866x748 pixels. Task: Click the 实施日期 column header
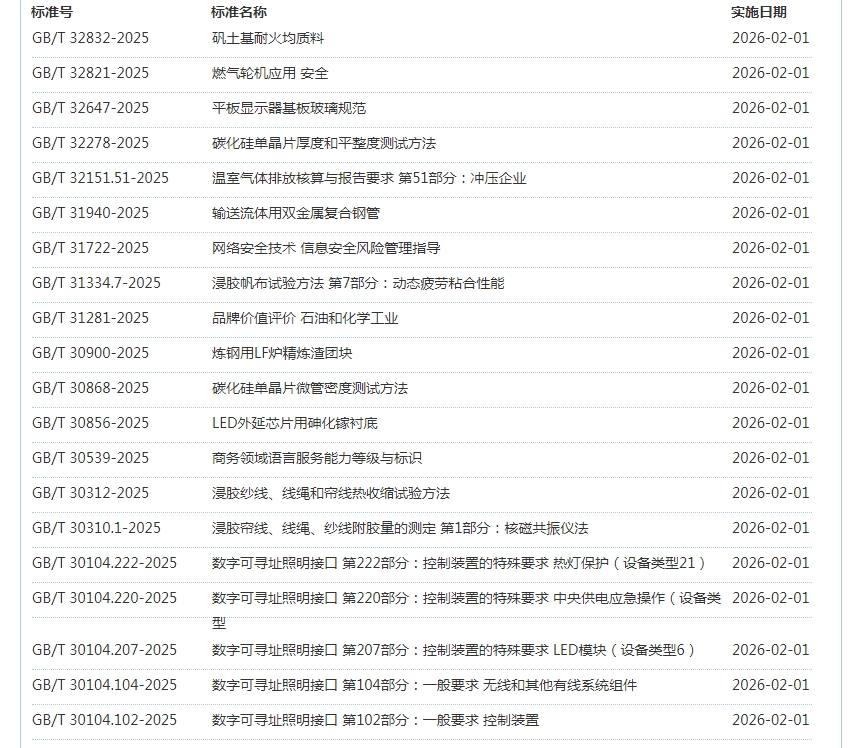pyautogui.click(x=759, y=12)
